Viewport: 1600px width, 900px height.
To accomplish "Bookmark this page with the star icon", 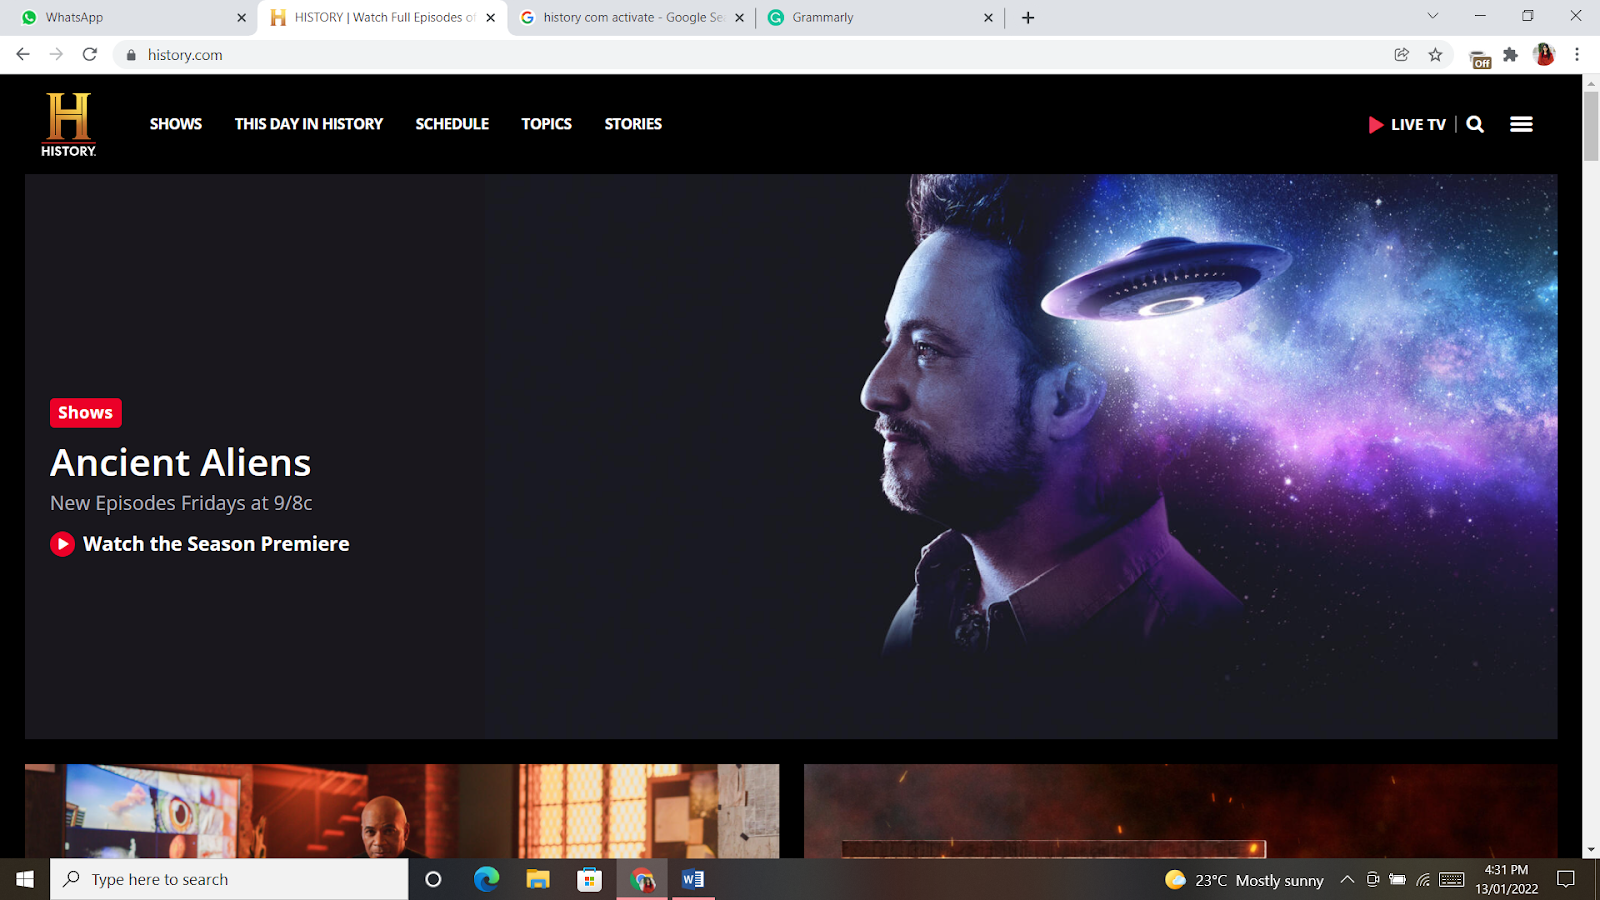I will click(1436, 55).
